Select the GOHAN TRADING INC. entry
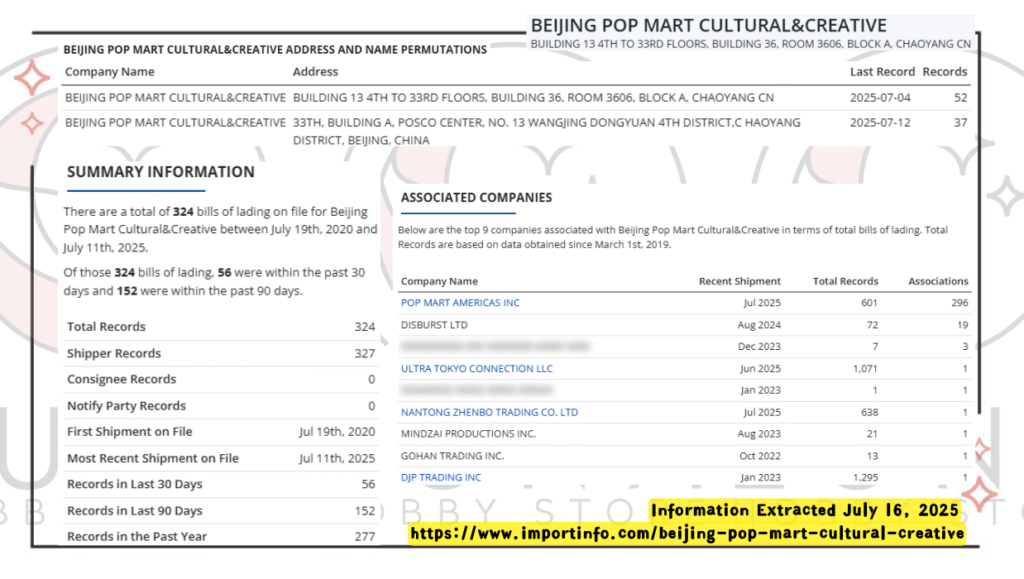This screenshot has height=579, width=1024. pyautogui.click(x=452, y=456)
